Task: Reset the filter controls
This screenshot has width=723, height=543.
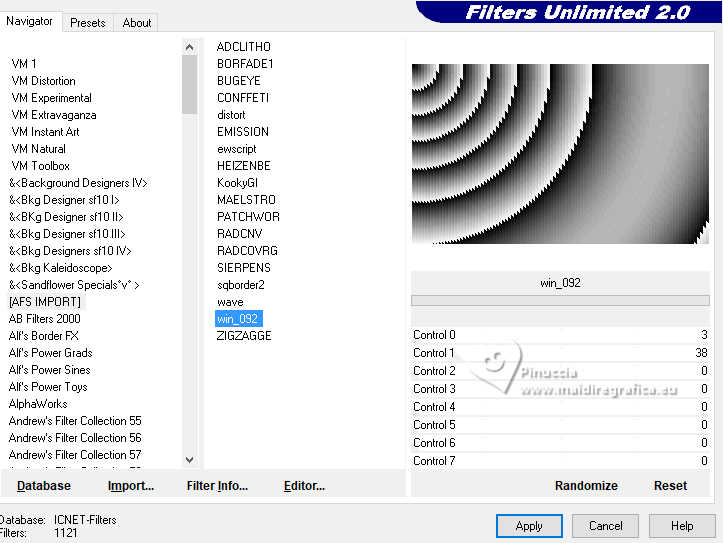Action: click(x=670, y=486)
